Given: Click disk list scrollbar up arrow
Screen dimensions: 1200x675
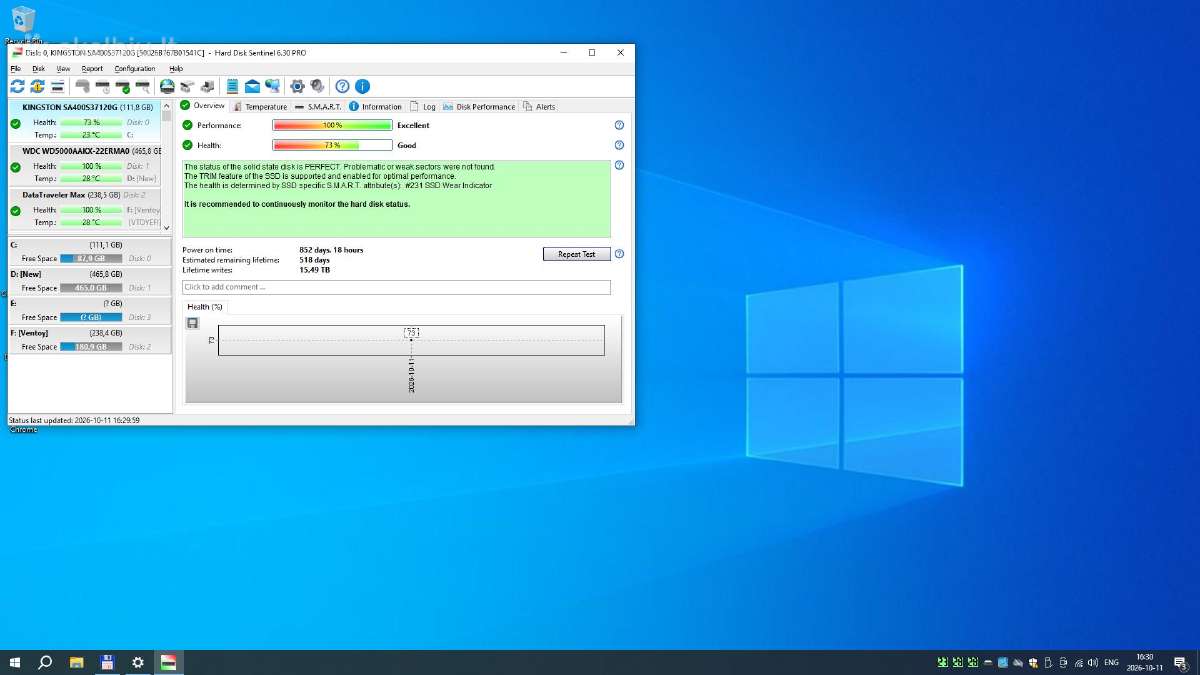Looking at the screenshot, I should click(x=166, y=104).
